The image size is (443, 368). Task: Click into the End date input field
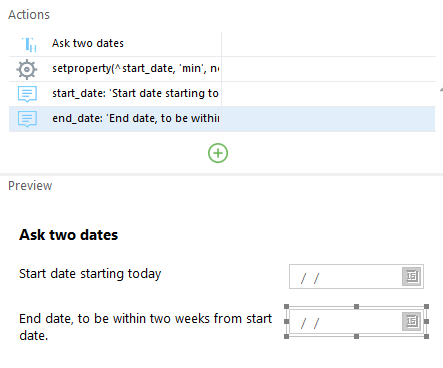[345, 322]
